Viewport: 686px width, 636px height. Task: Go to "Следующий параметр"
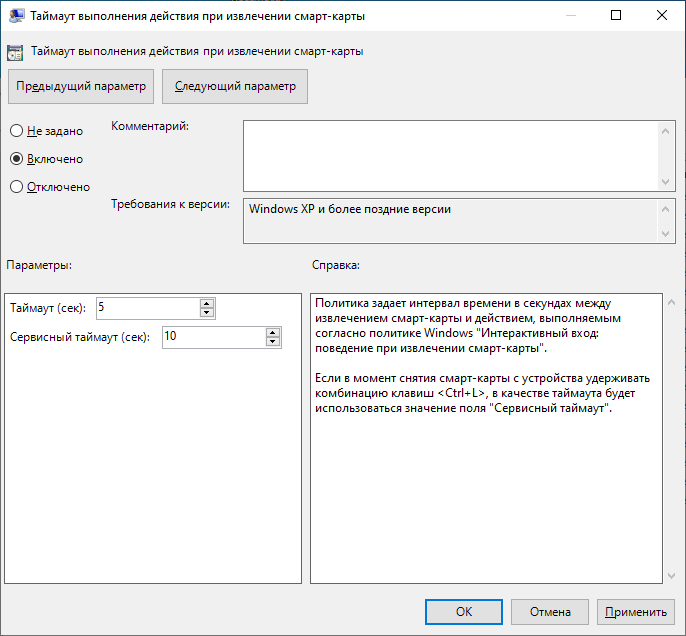click(x=235, y=86)
